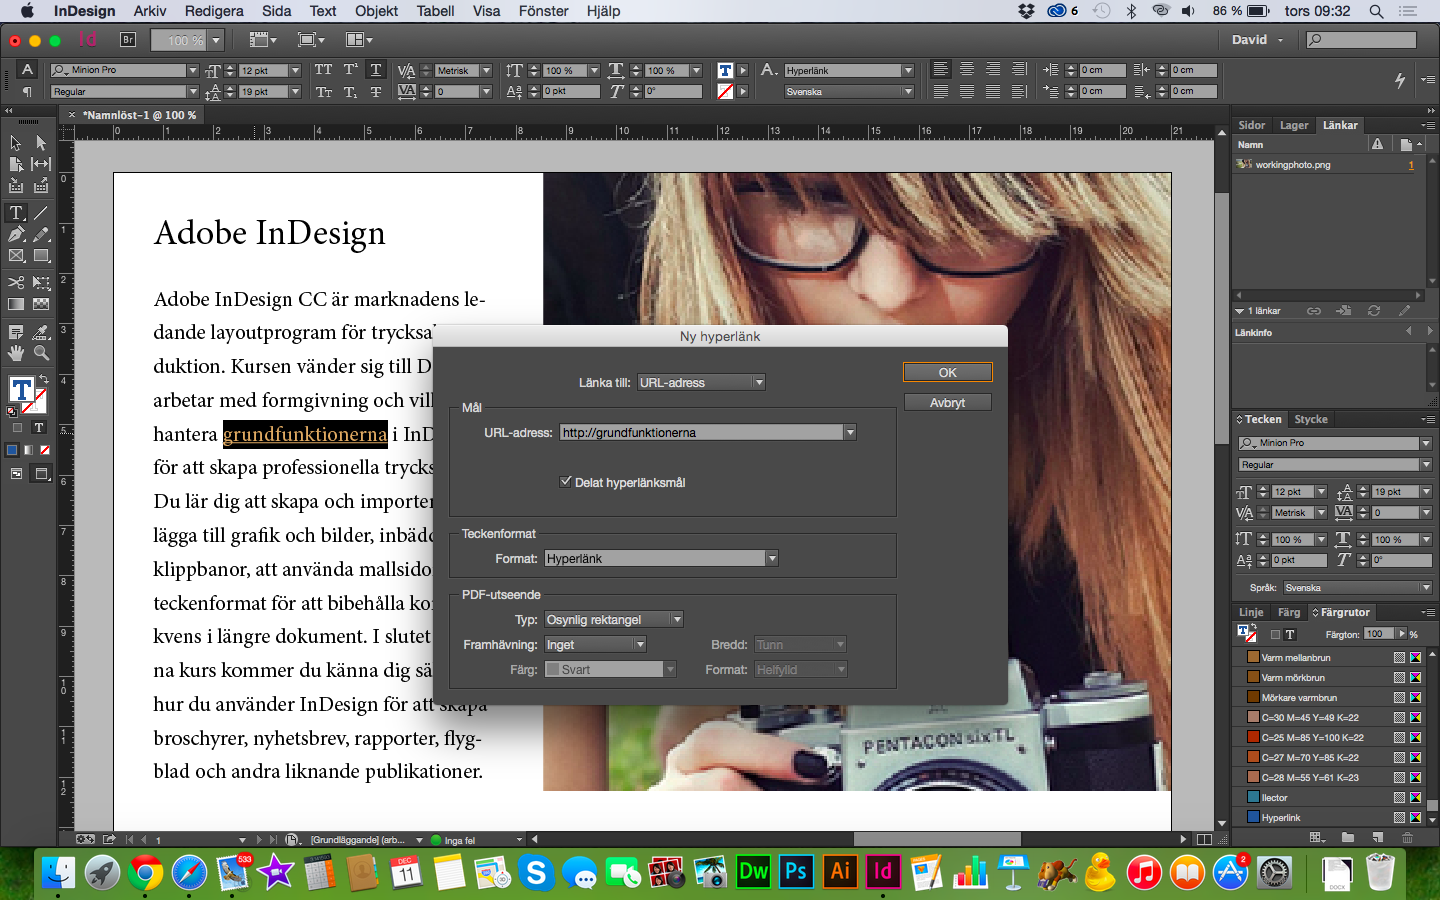This screenshot has height=900, width=1440.
Task: Open URL-adress history dropdown arrow
Action: coord(850,432)
